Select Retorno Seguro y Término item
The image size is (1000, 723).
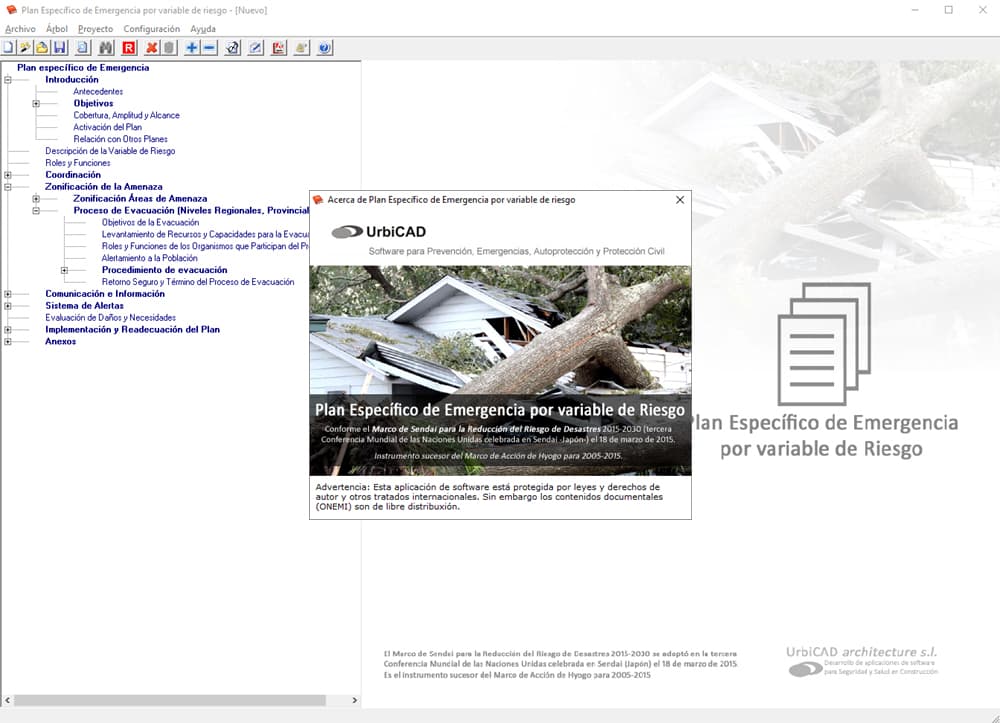tap(198, 282)
